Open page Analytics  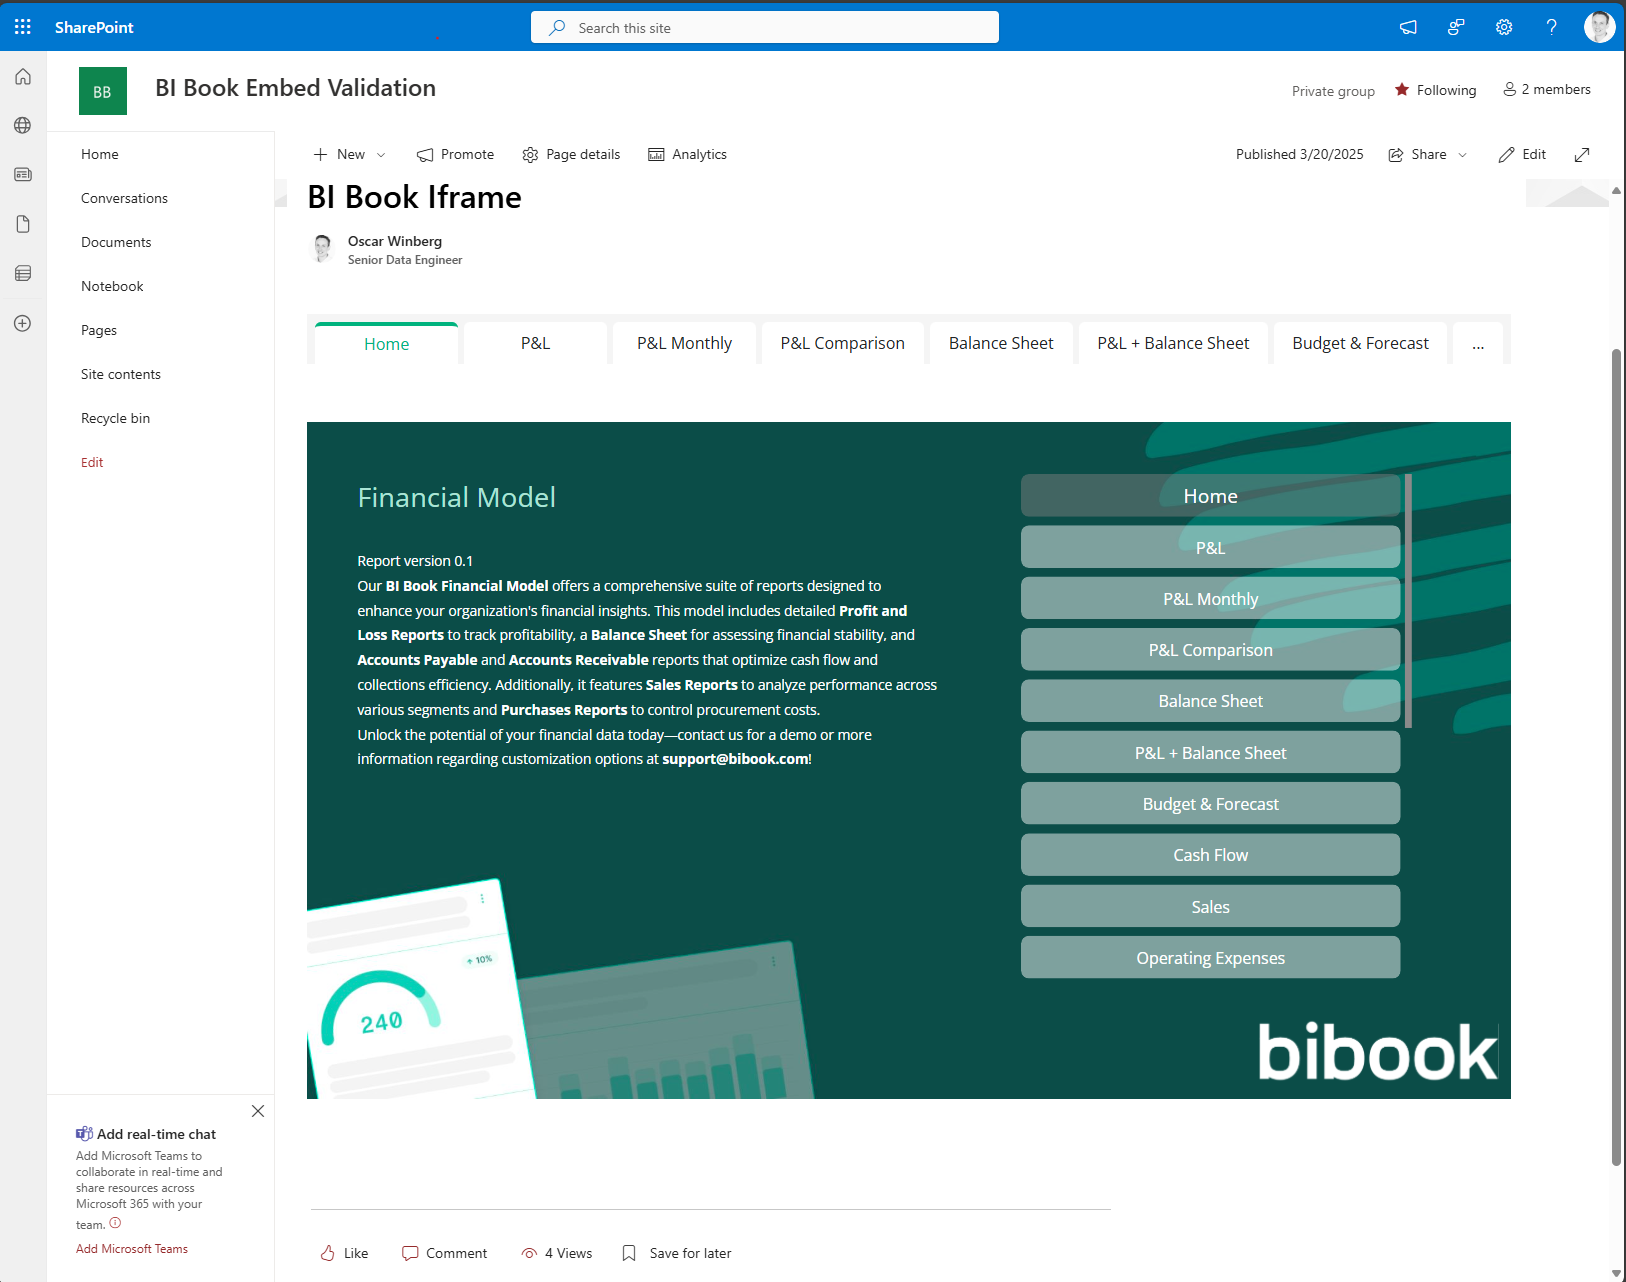pos(688,154)
